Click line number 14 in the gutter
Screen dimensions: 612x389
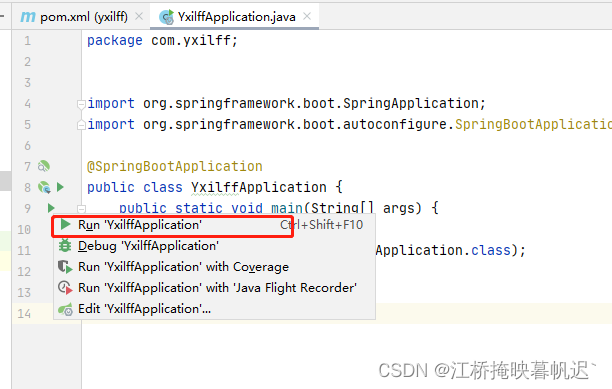24,314
